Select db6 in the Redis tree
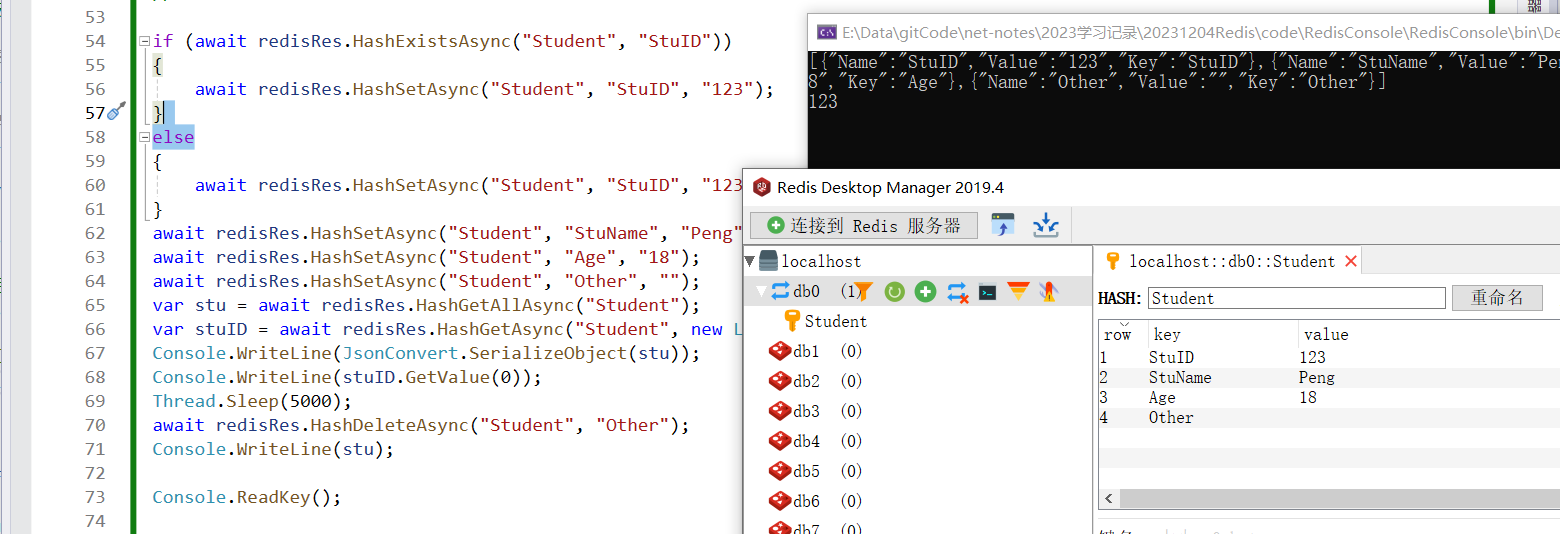The image size is (1560, 534). tap(806, 500)
